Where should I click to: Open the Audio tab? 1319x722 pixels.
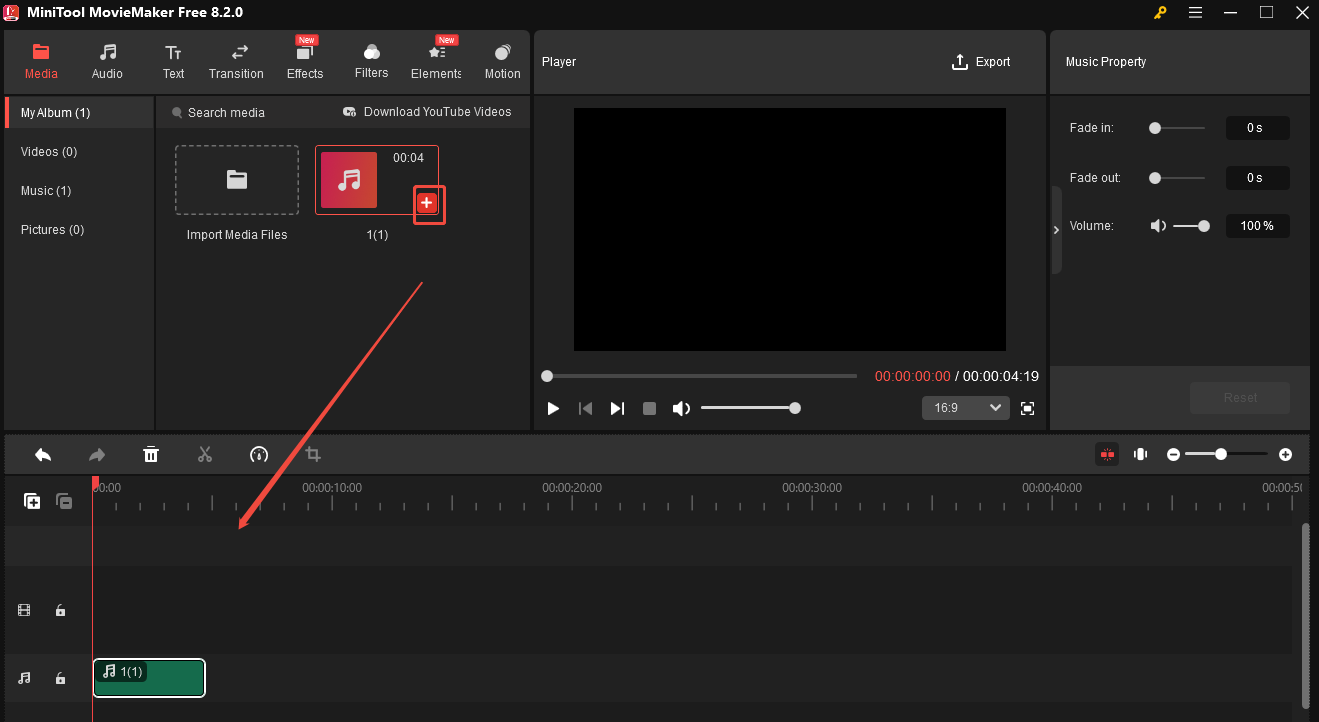(107, 62)
